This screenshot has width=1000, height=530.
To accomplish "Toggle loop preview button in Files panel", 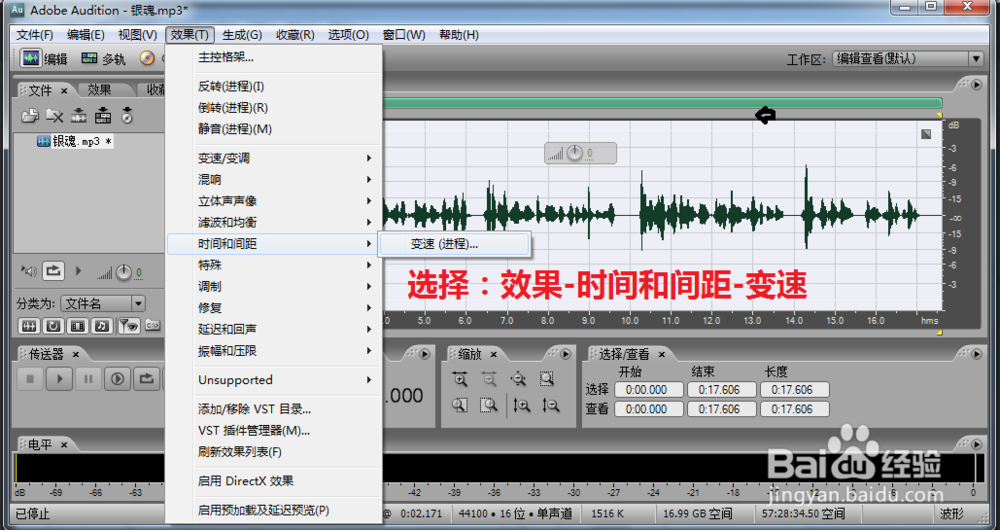I will (54, 271).
